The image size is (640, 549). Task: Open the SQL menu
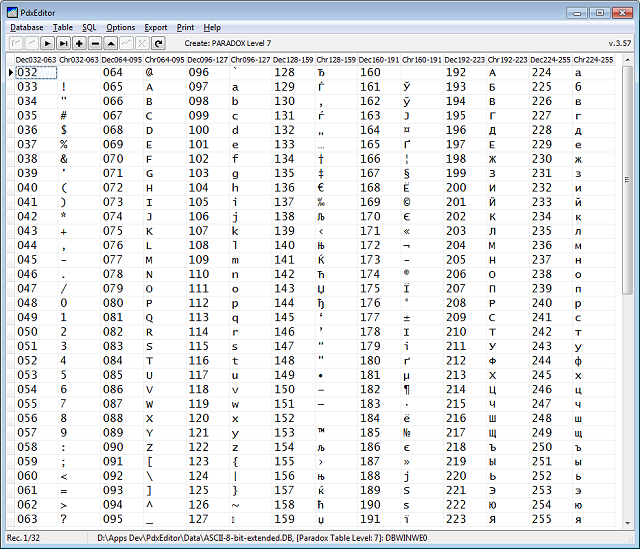90,27
